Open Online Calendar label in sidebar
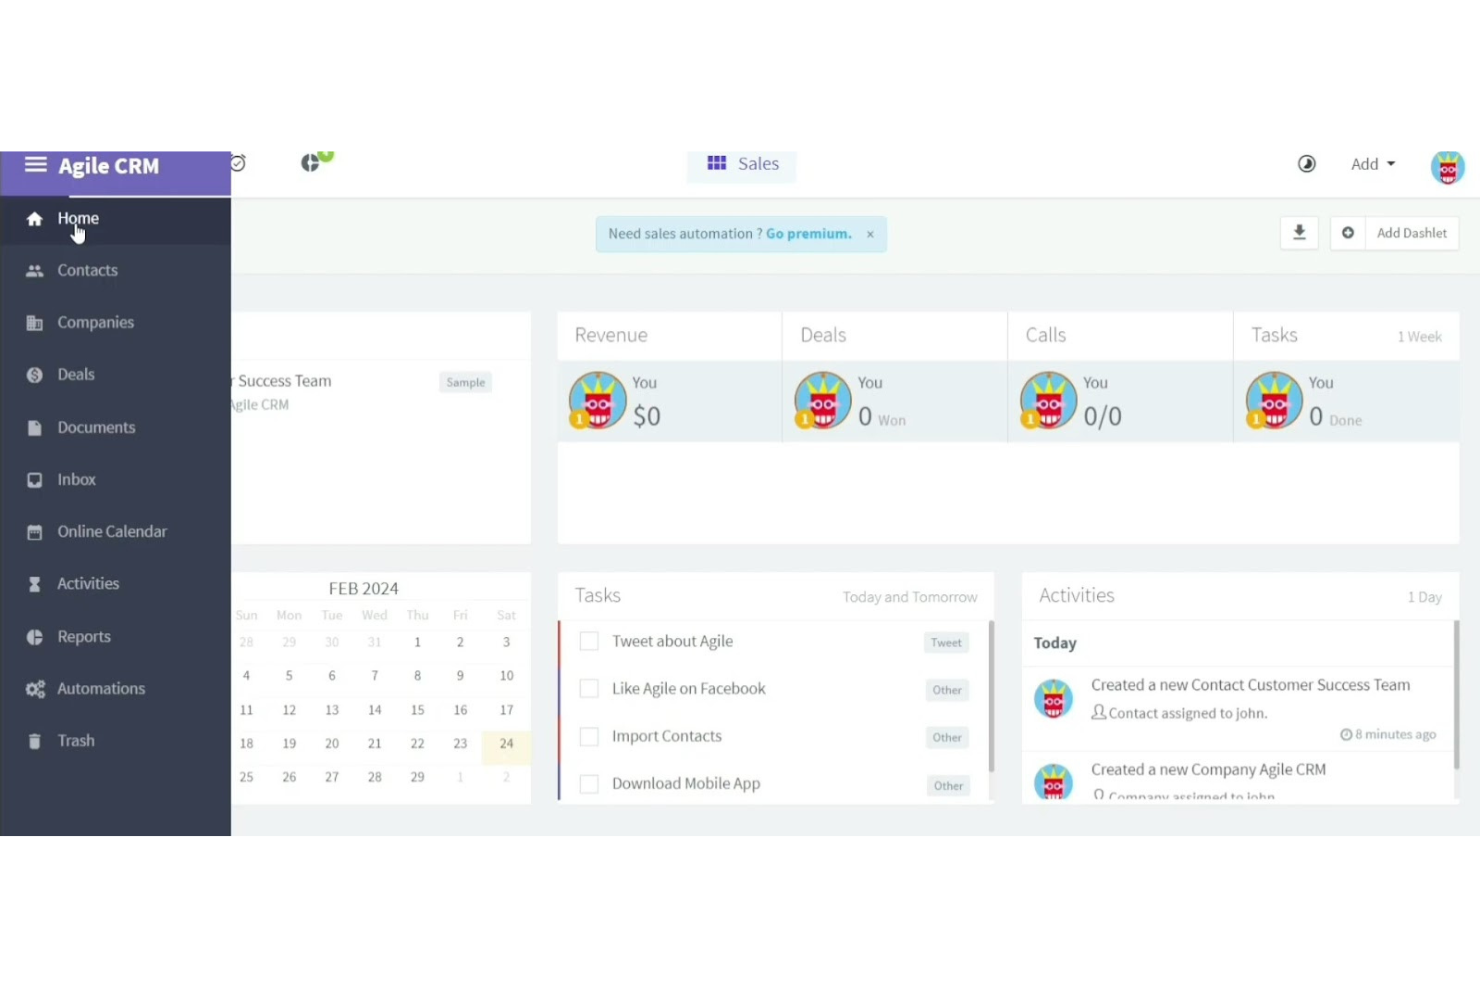 coord(112,531)
